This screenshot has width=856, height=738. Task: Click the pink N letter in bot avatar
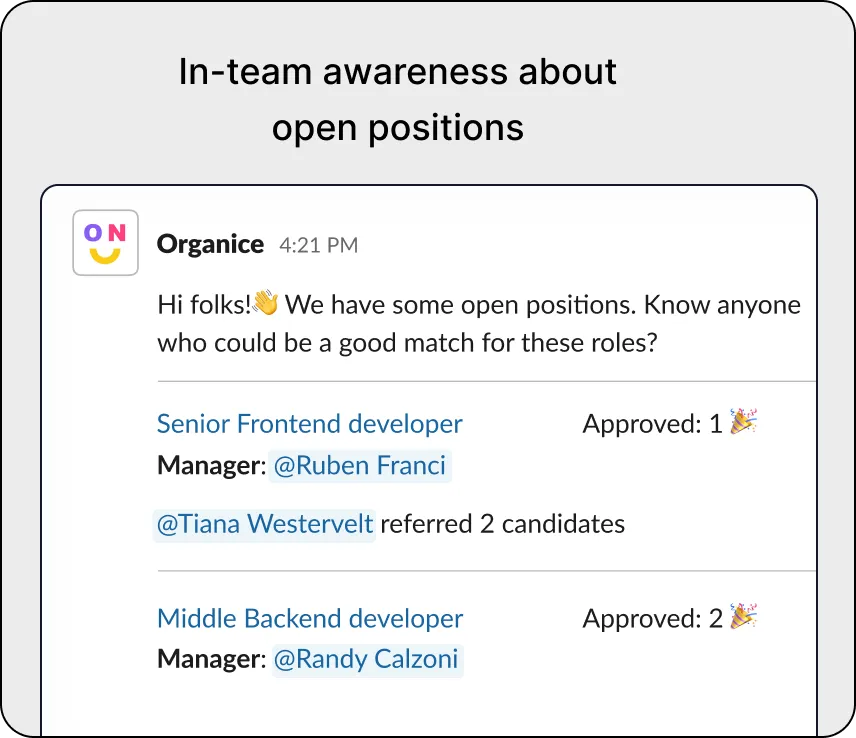tap(118, 231)
